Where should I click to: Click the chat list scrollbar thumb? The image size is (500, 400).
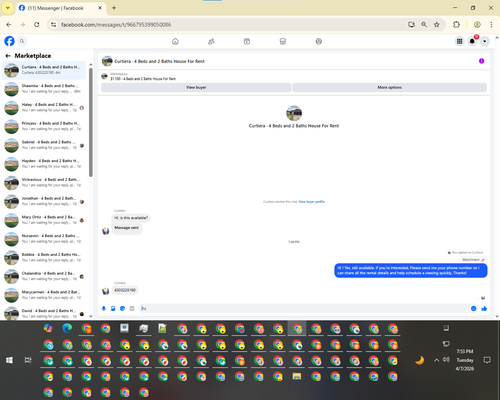[x=91, y=122]
